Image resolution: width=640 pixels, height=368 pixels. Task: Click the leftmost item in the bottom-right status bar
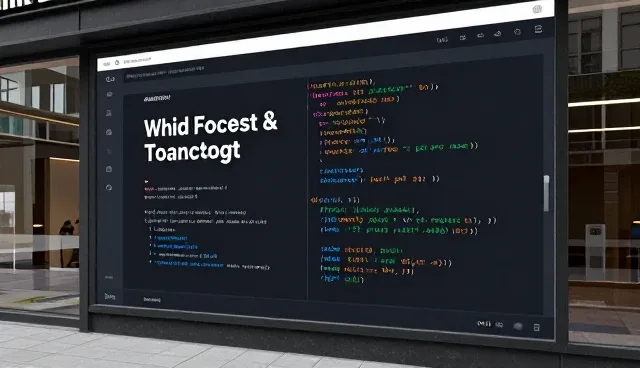tap(484, 324)
